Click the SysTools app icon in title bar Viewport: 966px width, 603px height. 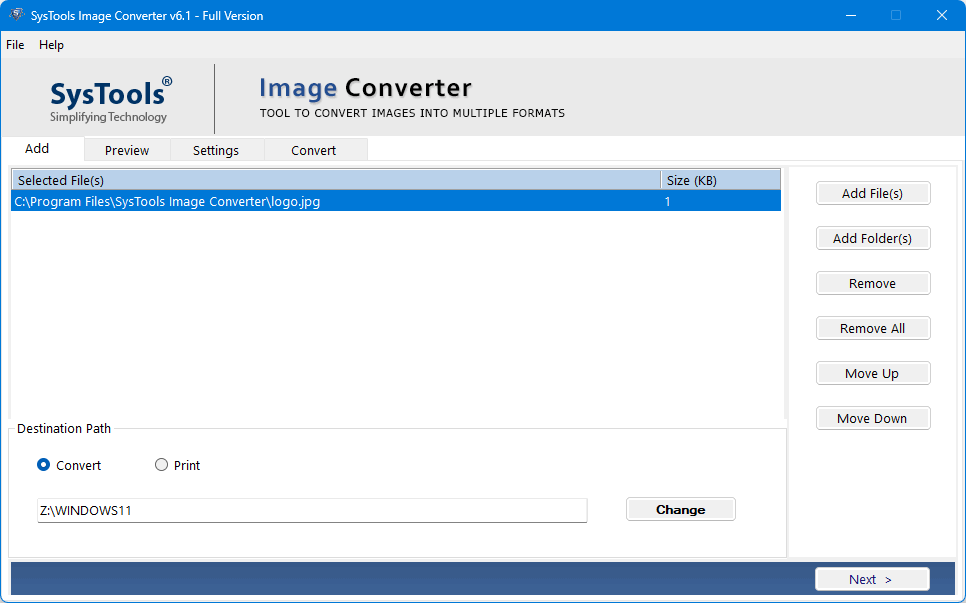coord(16,15)
